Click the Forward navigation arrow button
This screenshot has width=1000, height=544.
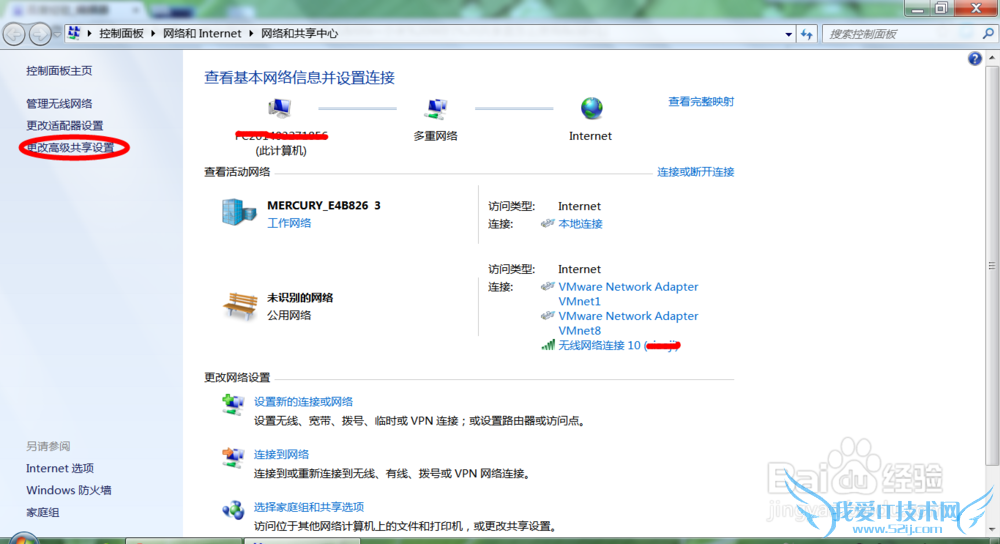(x=40, y=34)
